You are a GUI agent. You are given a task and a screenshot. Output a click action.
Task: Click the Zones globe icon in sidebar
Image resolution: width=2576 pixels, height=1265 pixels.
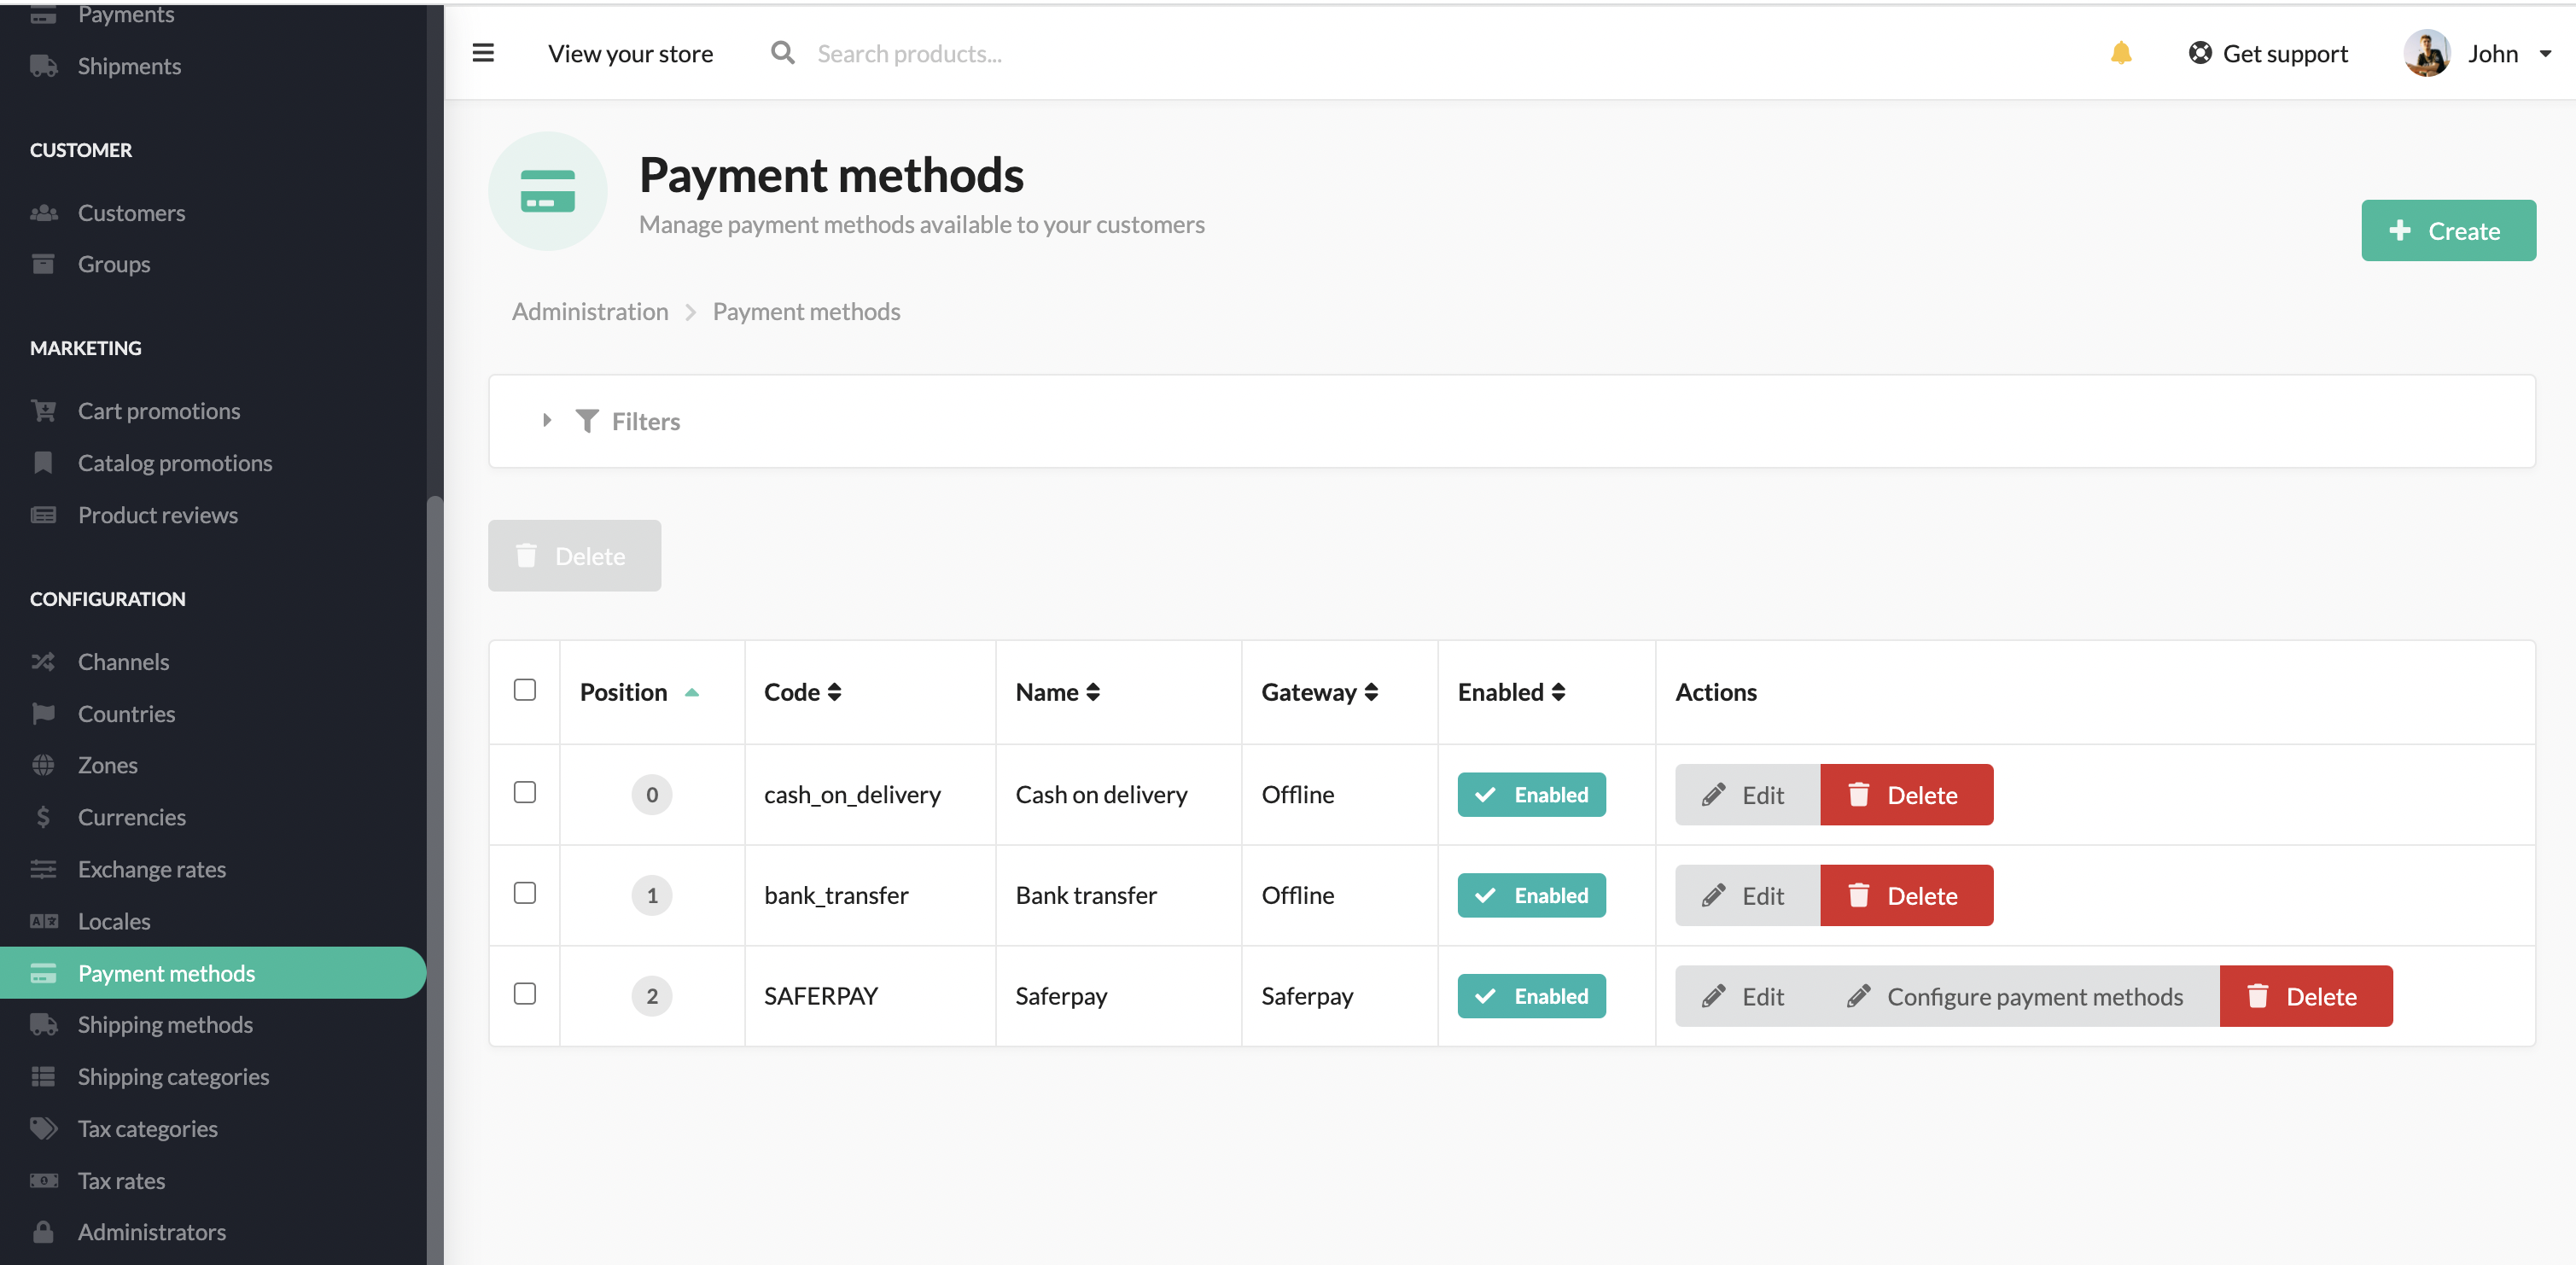pyautogui.click(x=43, y=765)
